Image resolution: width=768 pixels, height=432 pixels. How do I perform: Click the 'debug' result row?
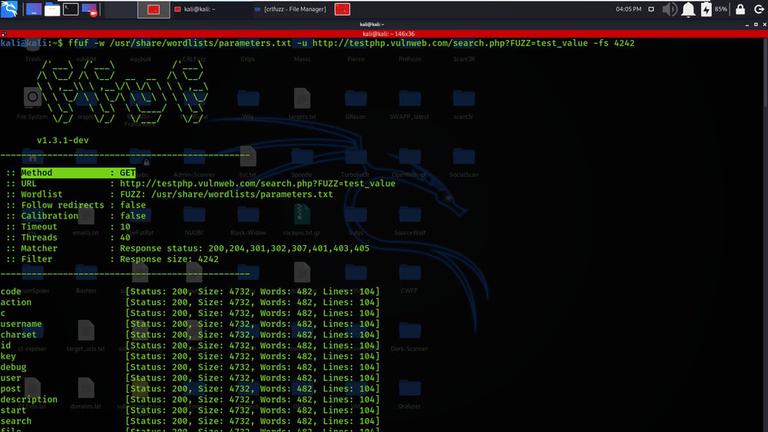190,367
